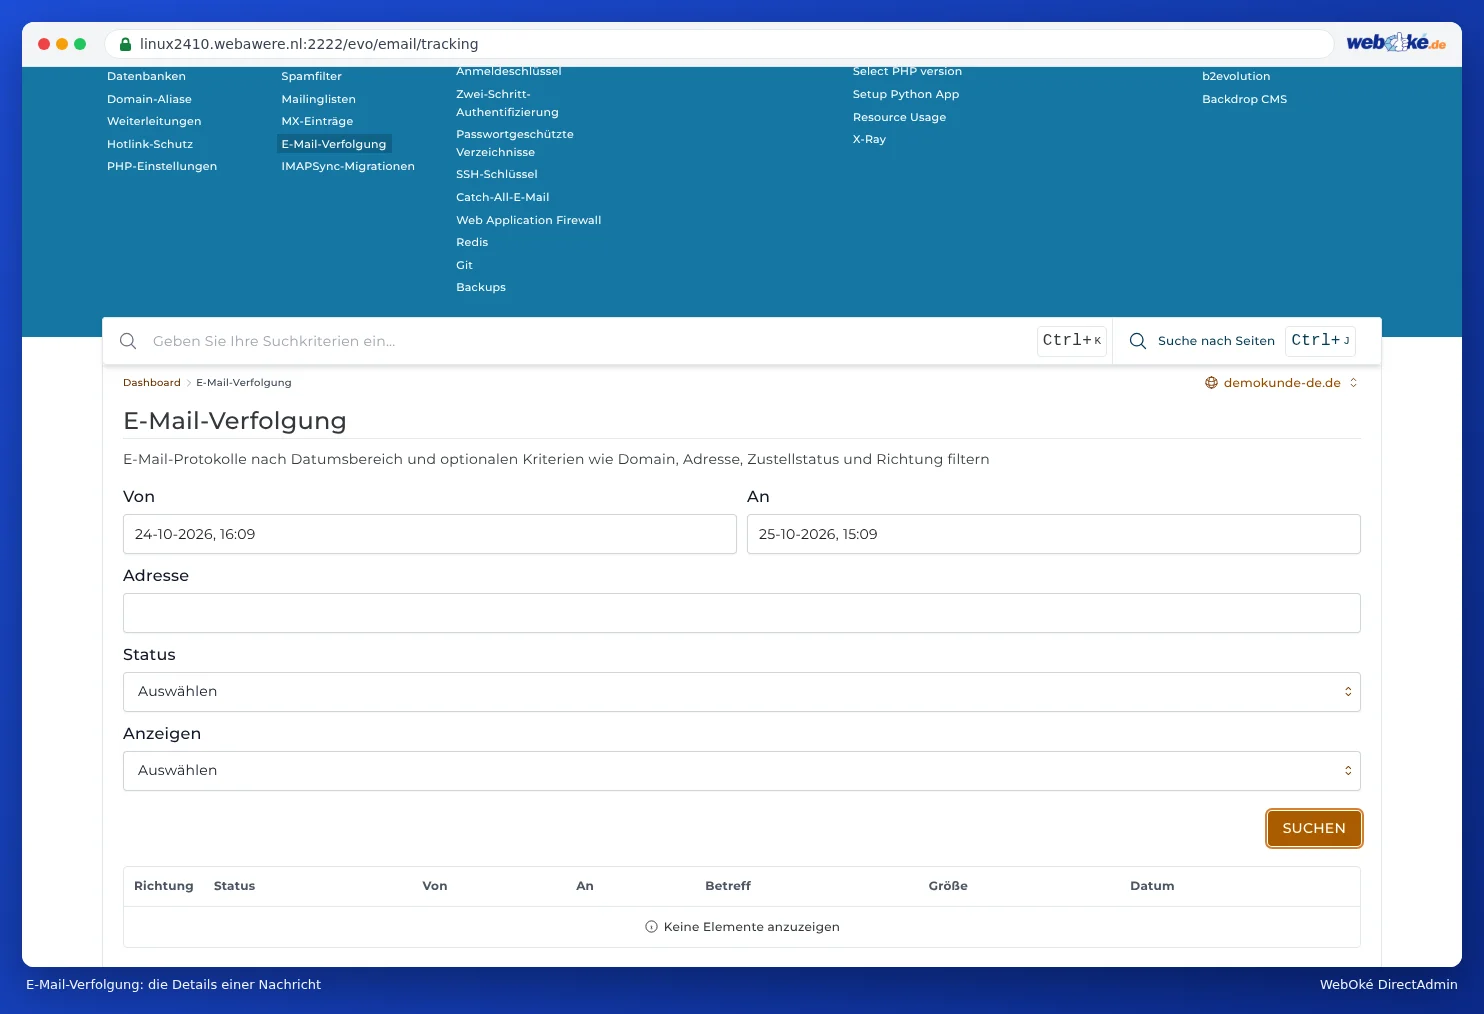Screen dimensions: 1484x1014
Task: Open Spamfilter page
Action: pyautogui.click(x=311, y=76)
